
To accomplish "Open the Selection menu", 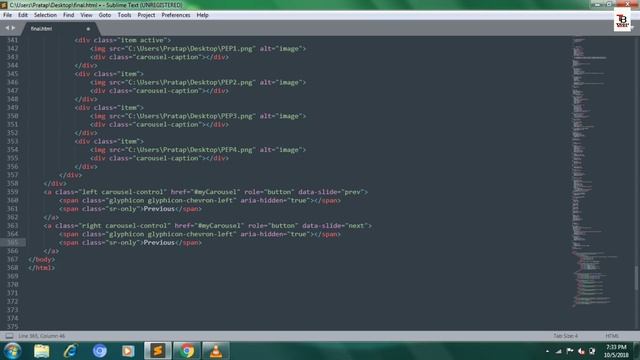I will pos(45,15).
